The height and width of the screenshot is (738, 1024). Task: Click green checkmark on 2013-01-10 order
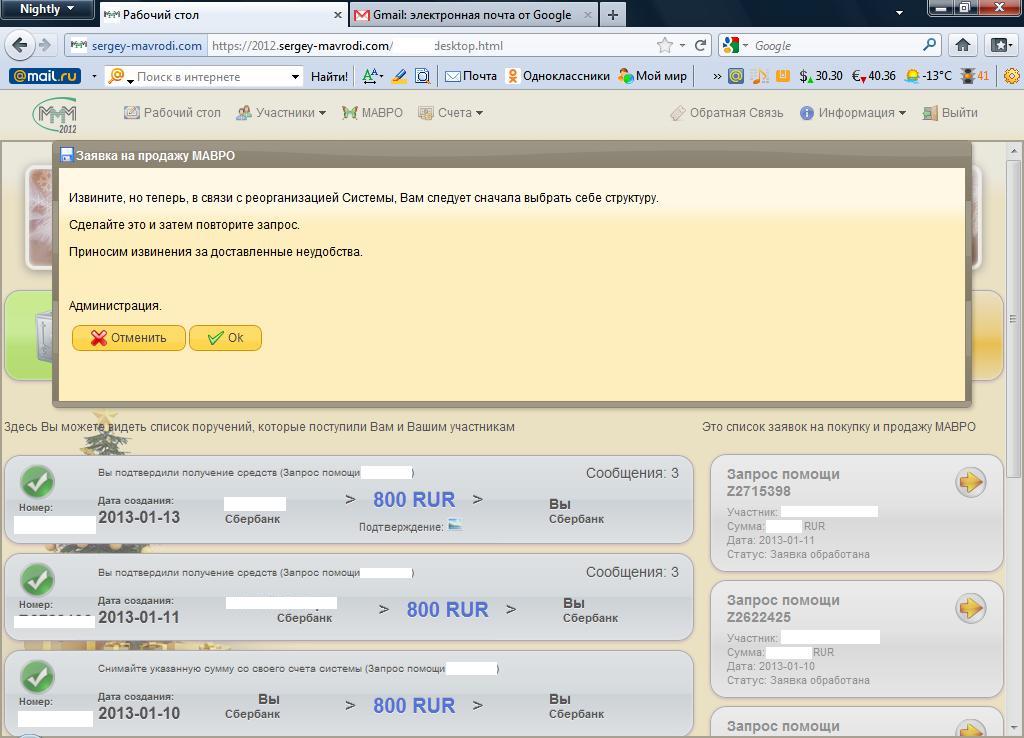tap(37, 677)
